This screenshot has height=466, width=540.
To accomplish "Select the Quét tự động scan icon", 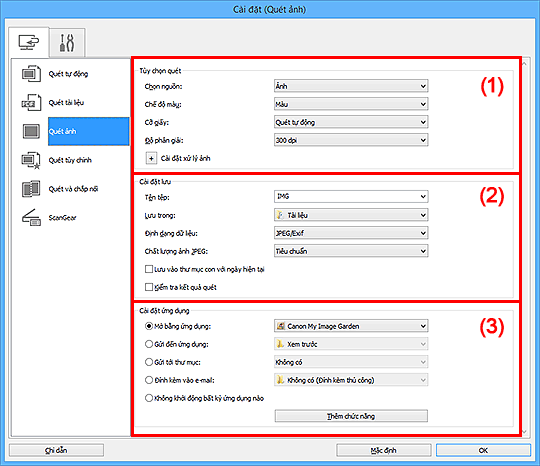I will coord(31,74).
